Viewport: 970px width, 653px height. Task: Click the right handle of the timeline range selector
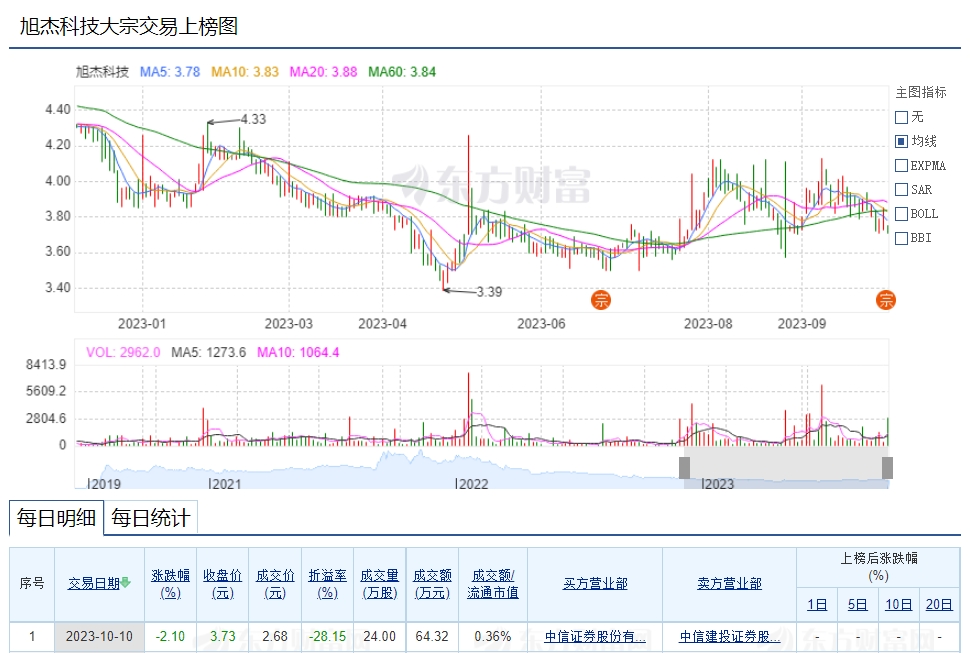(x=887, y=467)
